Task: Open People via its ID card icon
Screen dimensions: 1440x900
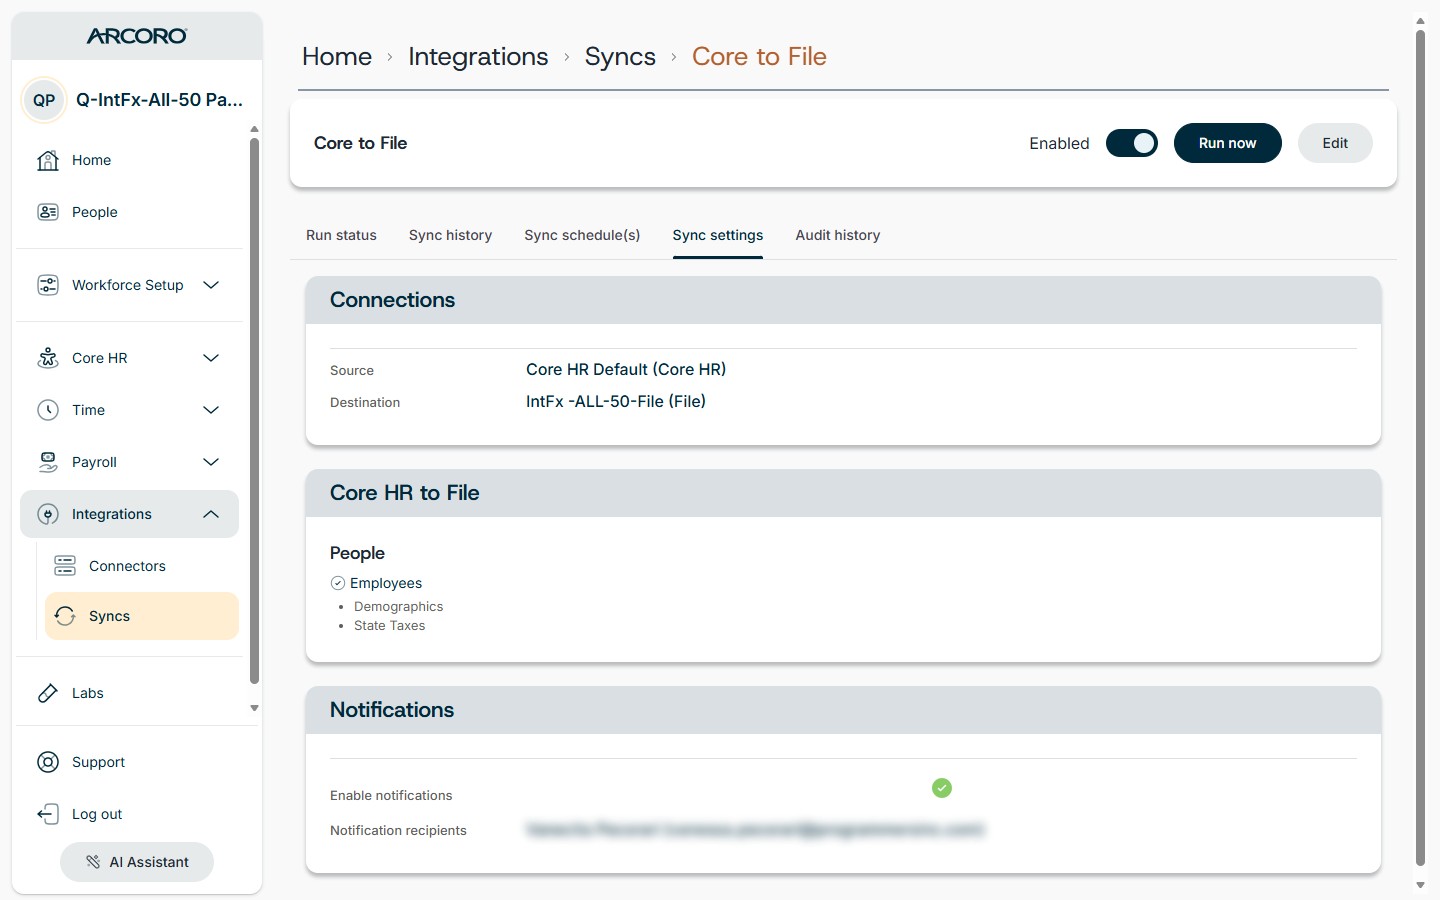Action: [48, 212]
